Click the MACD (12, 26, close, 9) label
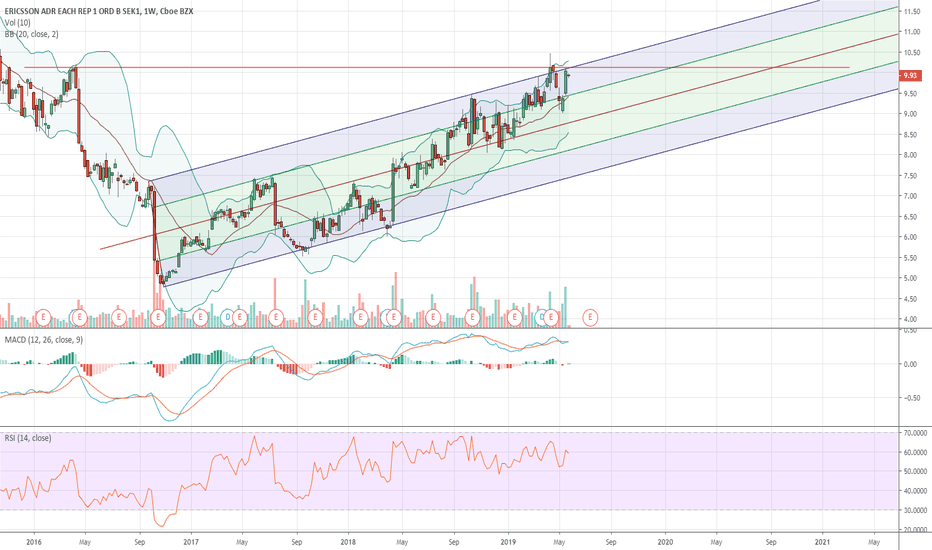Image resolution: width=932 pixels, height=550 pixels. coord(44,340)
